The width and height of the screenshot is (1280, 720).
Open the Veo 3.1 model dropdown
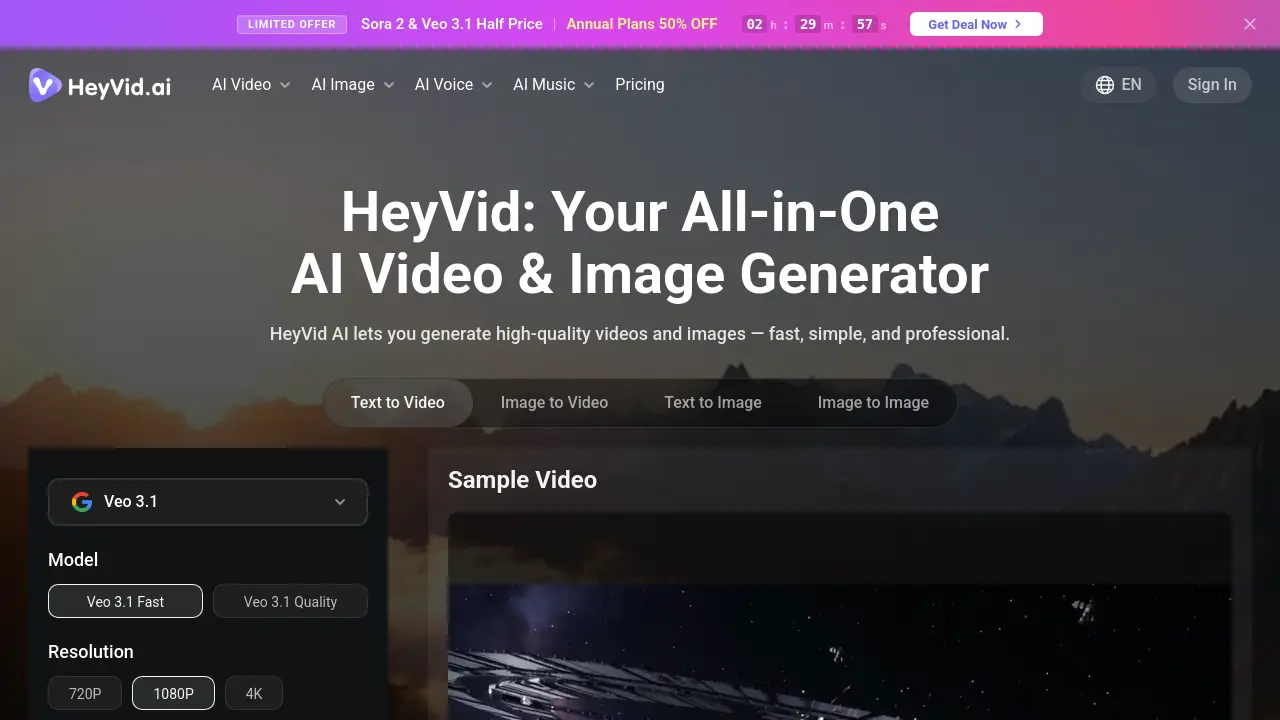pos(208,502)
